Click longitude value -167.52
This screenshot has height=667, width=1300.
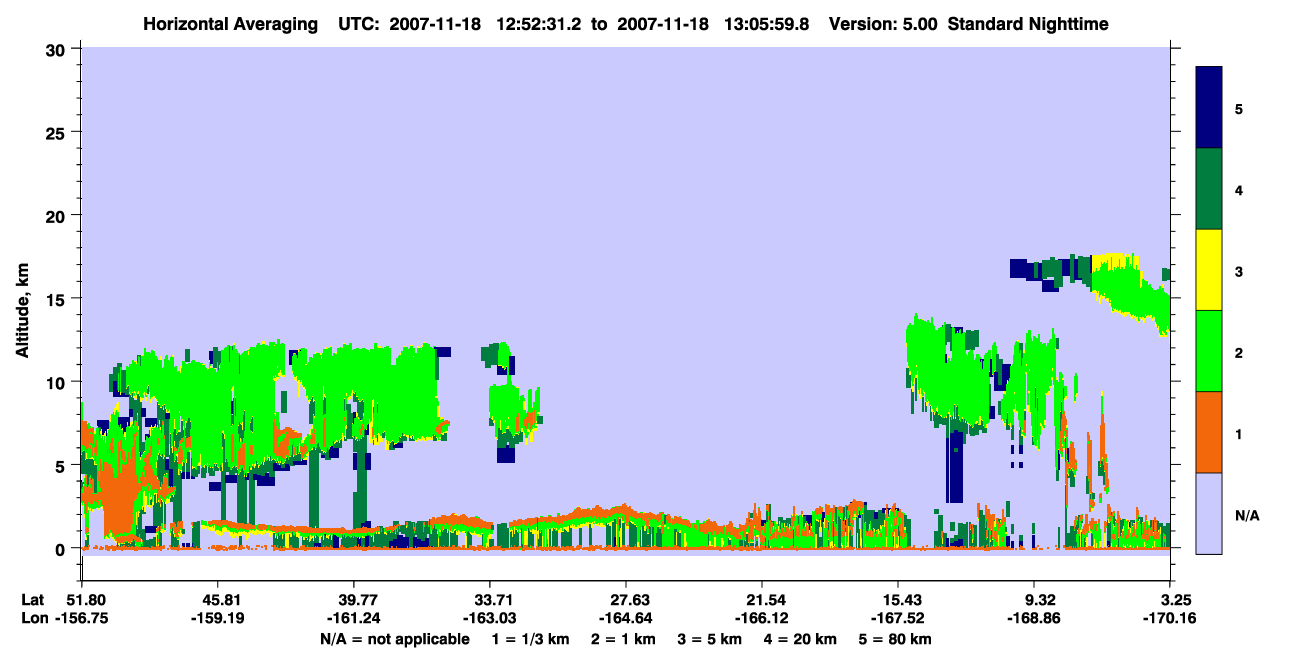[x=898, y=619]
